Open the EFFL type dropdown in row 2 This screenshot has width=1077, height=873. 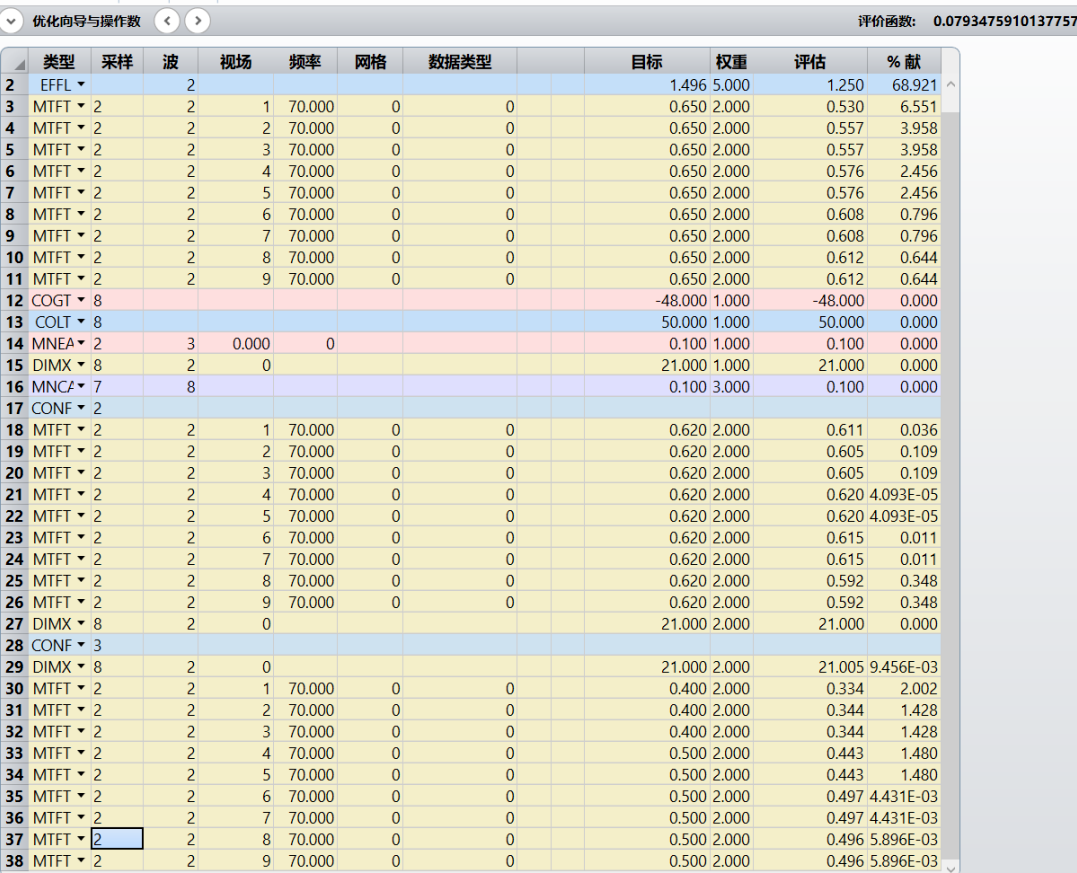(x=79, y=84)
